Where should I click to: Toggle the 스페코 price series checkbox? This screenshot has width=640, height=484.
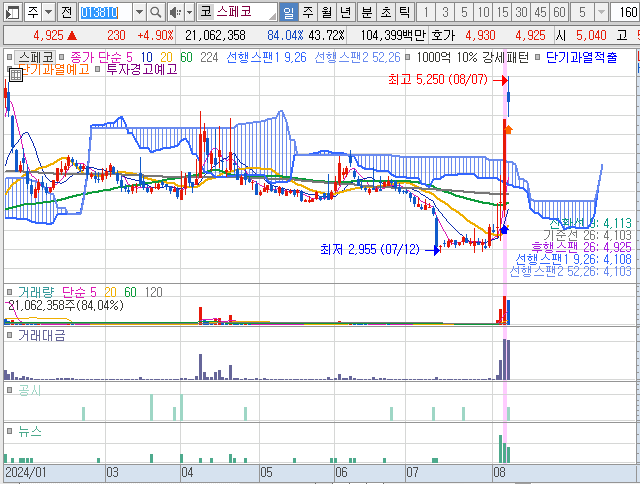(x=9, y=57)
